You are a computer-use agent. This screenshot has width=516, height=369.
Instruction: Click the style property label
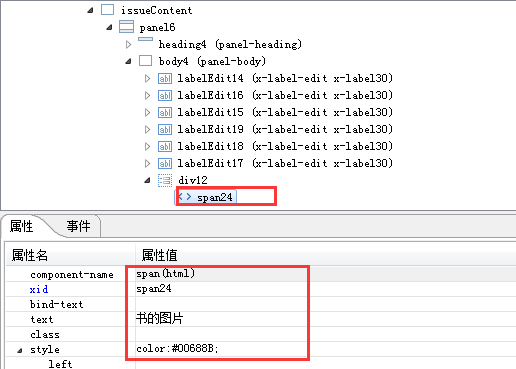[x=45, y=350]
